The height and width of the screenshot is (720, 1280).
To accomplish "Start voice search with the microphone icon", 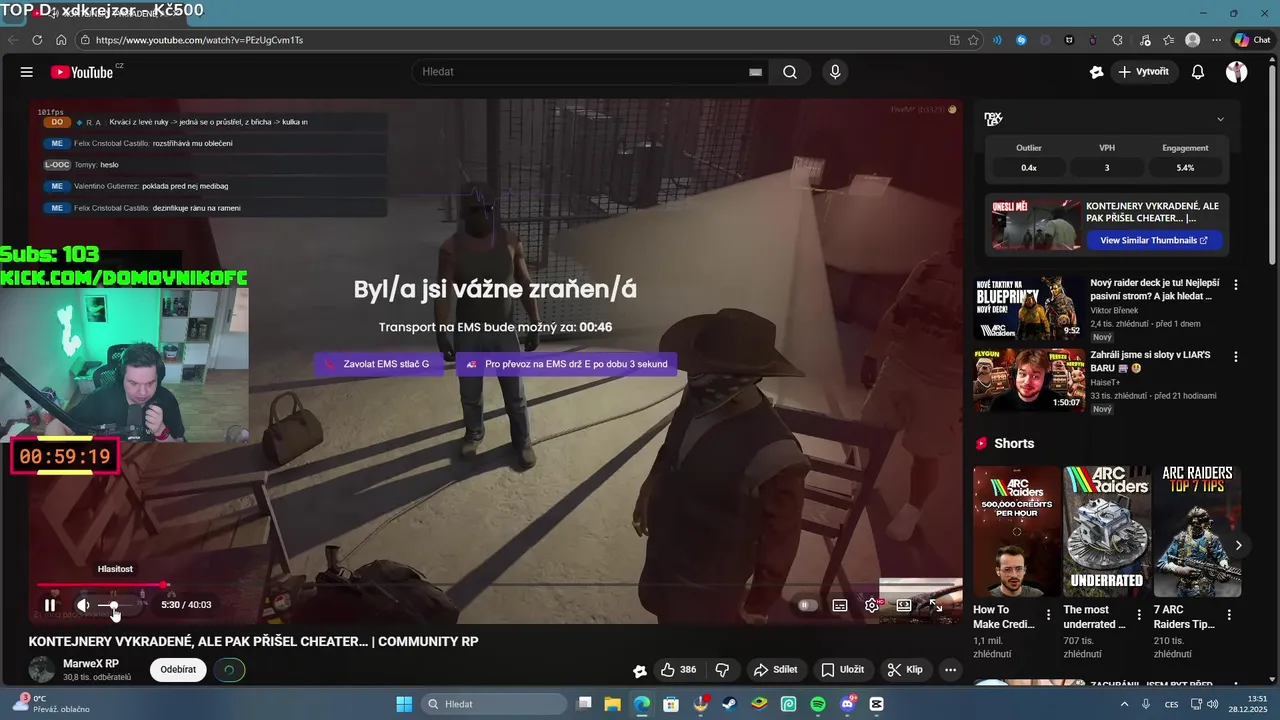I will [835, 72].
